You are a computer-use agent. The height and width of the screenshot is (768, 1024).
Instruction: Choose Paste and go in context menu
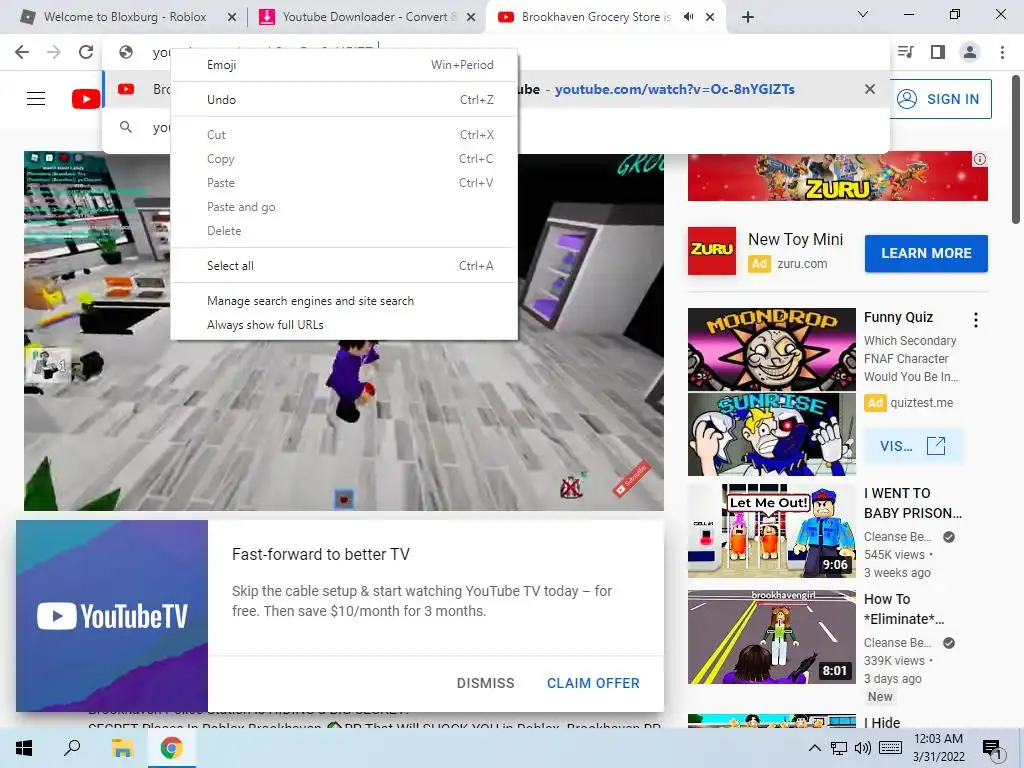pyautogui.click(x=344, y=207)
